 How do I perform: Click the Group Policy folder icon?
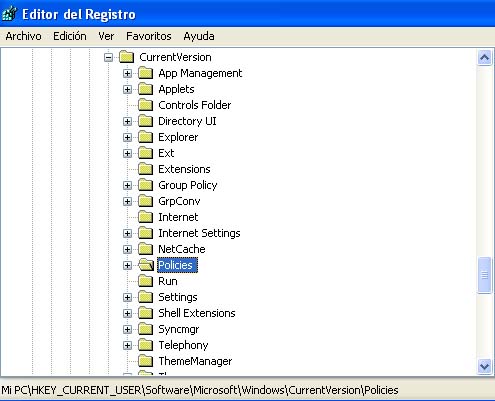coord(146,185)
